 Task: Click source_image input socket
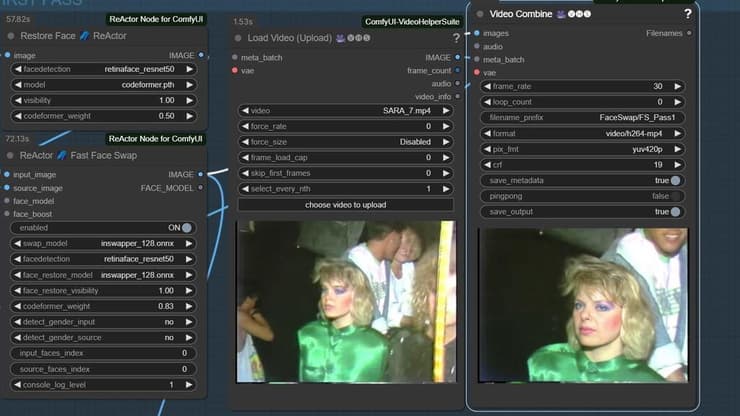[x=7, y=187]
